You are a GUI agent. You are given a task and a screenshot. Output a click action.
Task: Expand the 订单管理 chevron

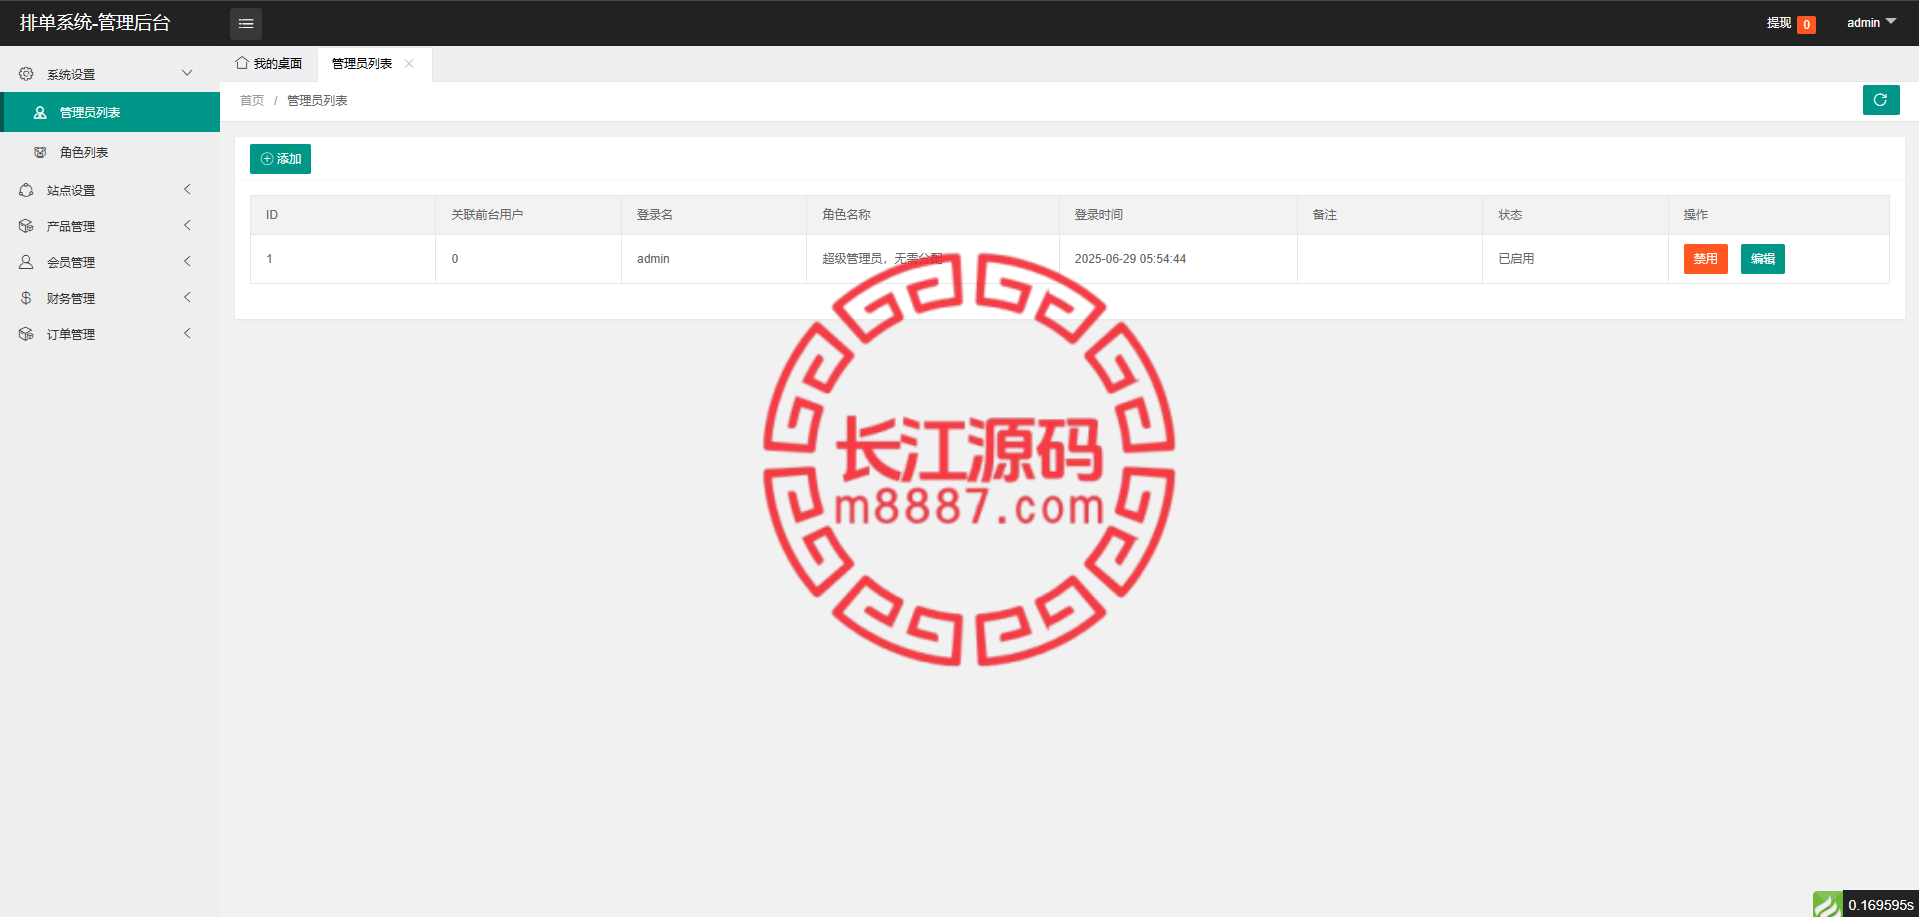point(187,333)
